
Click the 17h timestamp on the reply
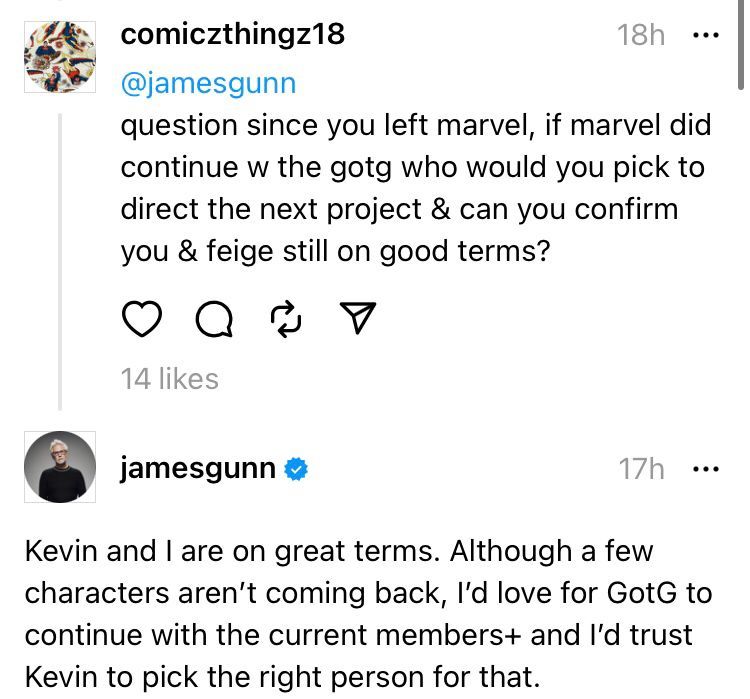(x=641, y=468)
